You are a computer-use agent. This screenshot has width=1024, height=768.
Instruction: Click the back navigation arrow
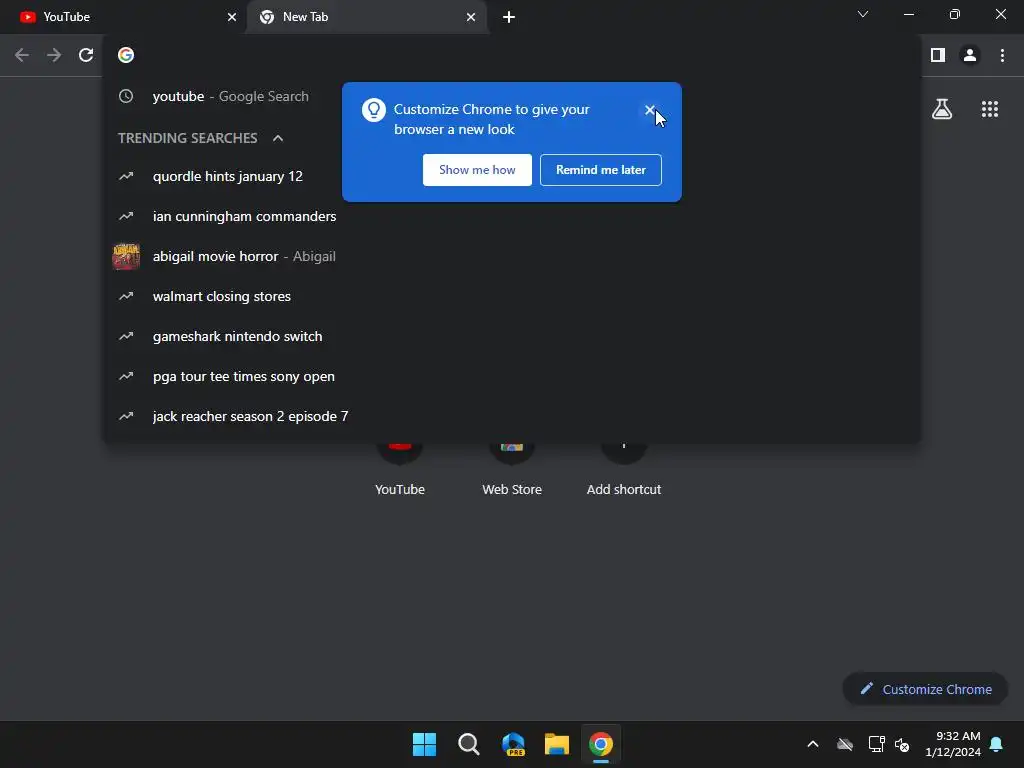pos(22,56)
